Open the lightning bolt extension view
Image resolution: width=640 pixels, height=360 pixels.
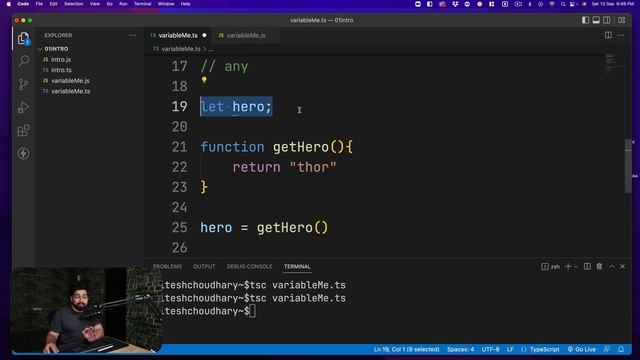[24, 153]
